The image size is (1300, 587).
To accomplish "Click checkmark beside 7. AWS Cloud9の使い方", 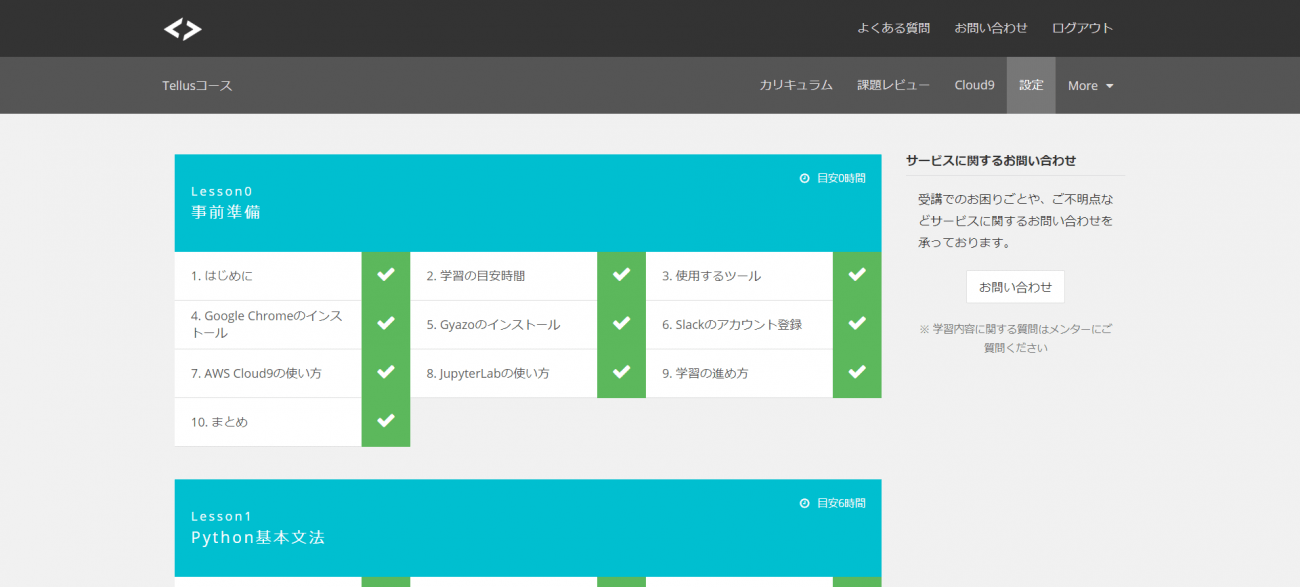I will [386, 372].
